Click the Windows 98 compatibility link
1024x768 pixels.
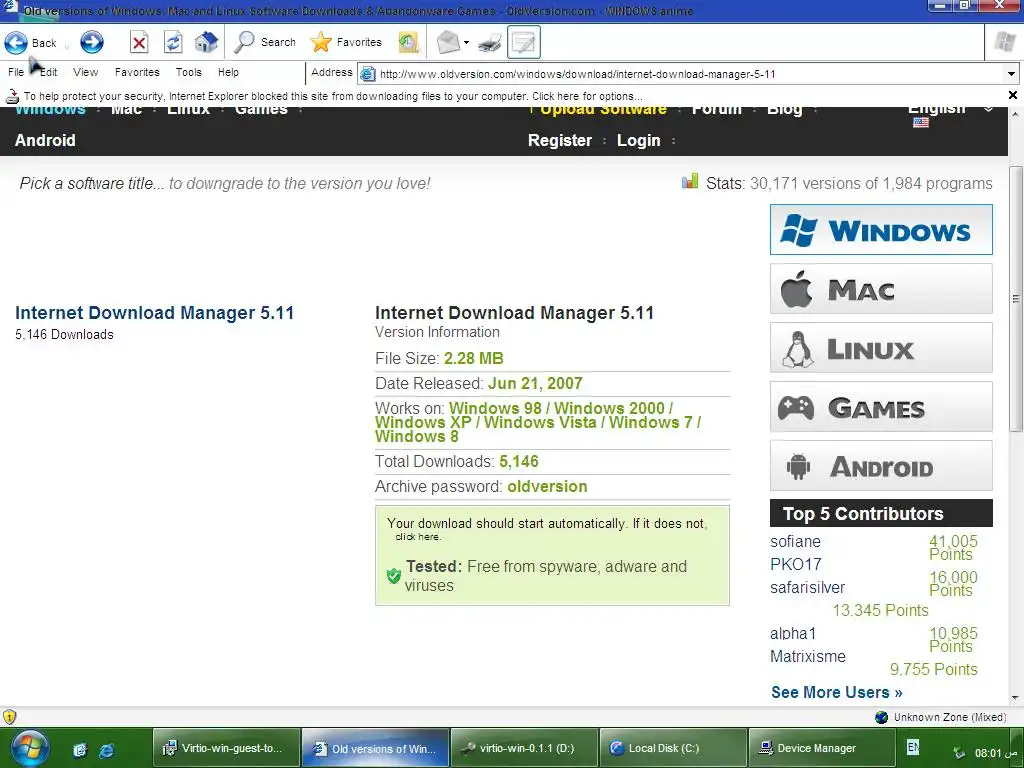click(x=495, y=408)
